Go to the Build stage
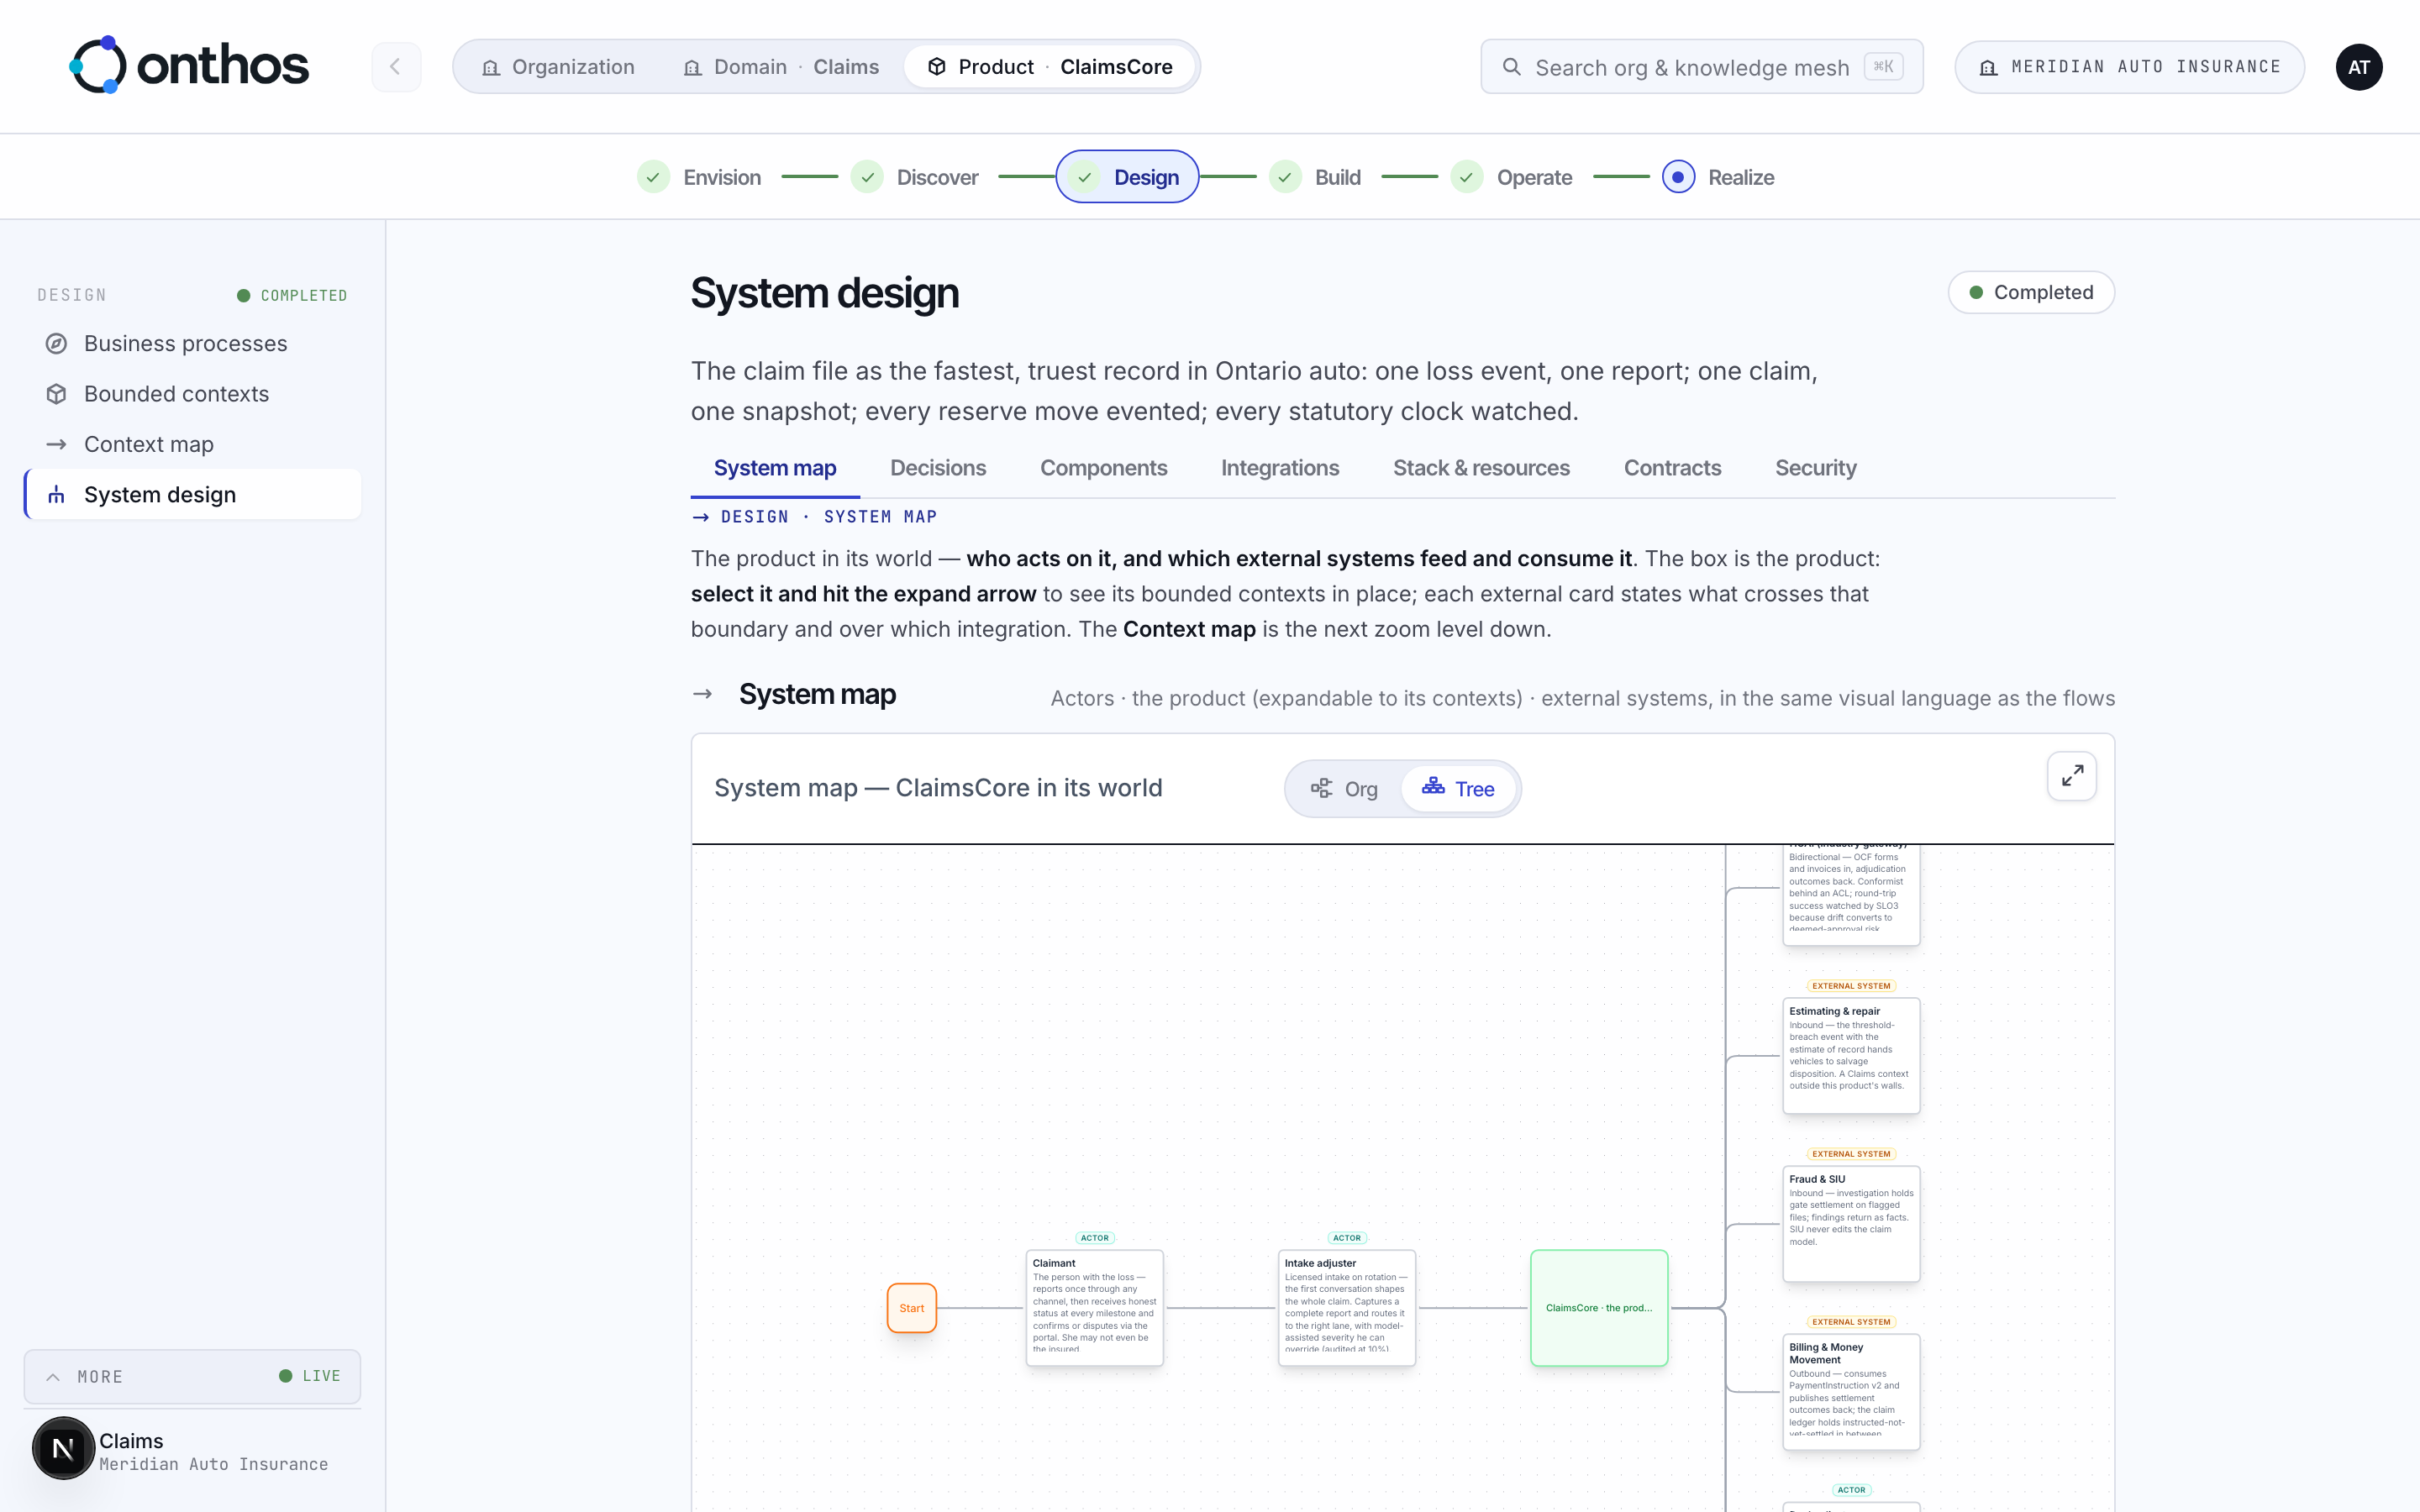 pyautogui.click(x=1314, y=177)
